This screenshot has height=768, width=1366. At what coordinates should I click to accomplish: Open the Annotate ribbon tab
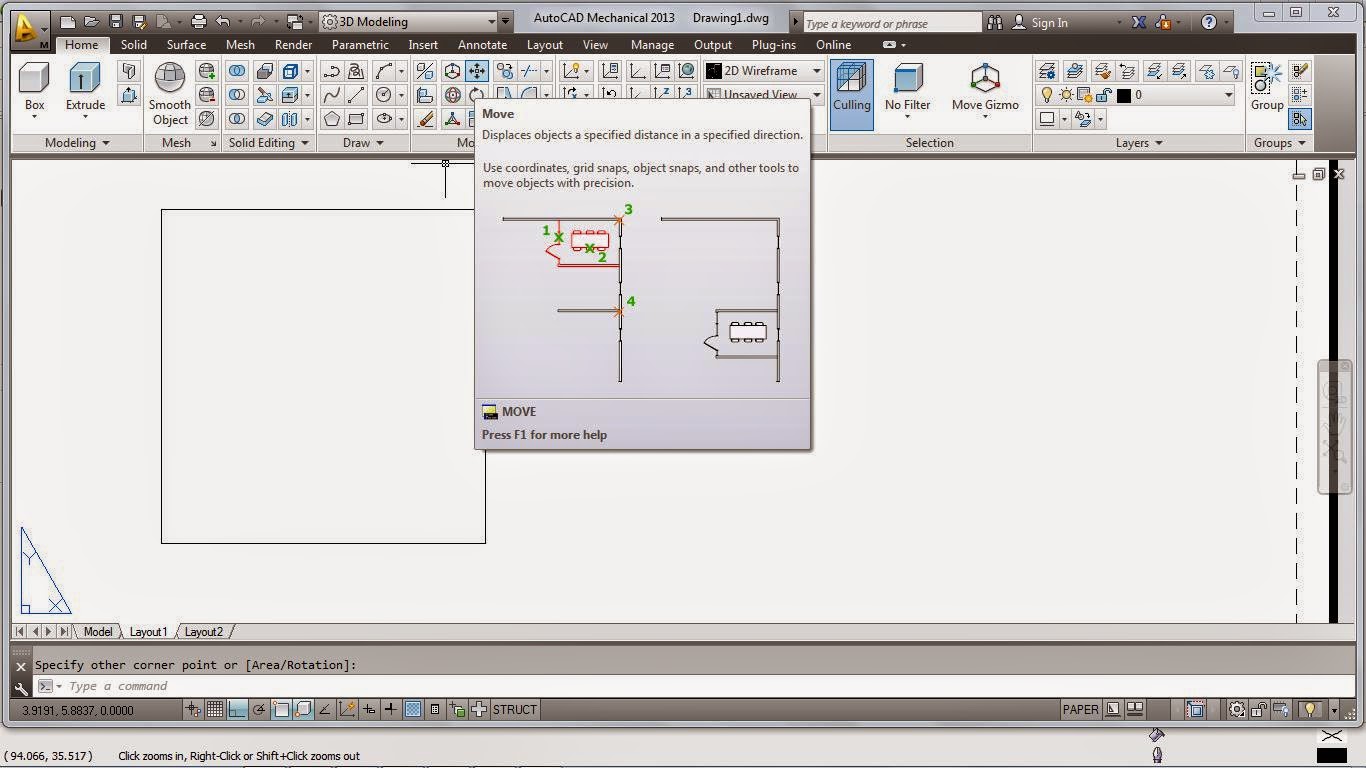click(482, 45)
